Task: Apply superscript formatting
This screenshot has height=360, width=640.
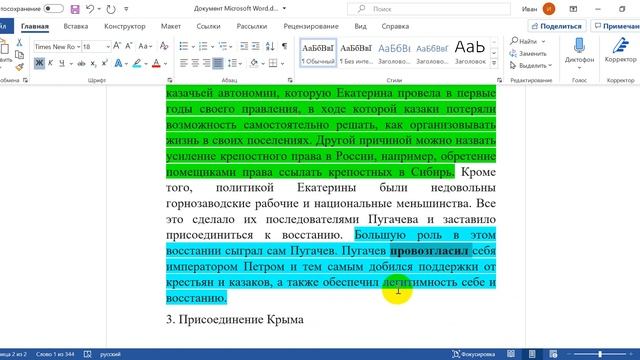Action: tap(104, 63)
